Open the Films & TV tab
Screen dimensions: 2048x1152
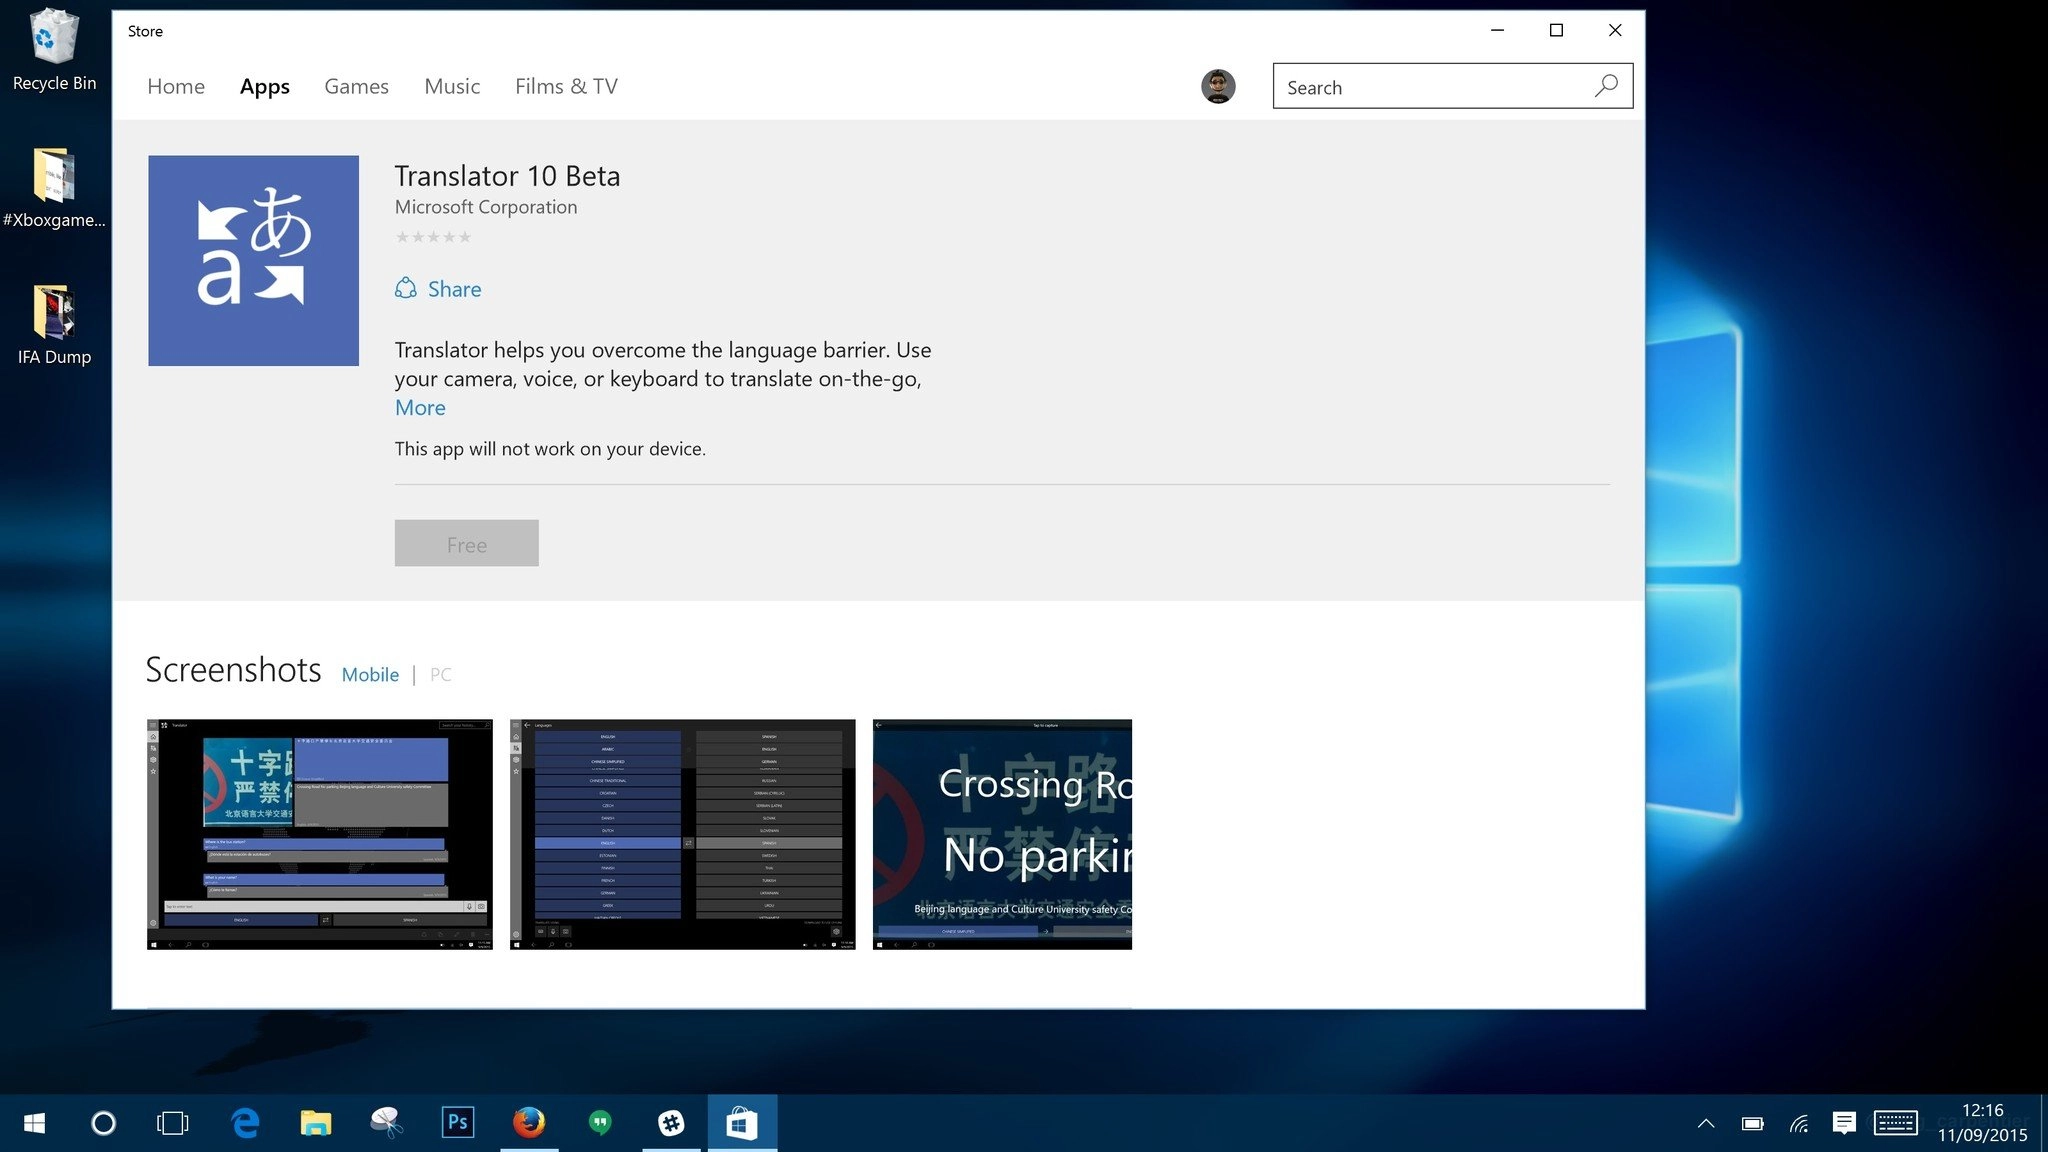(x=566, y=87)
